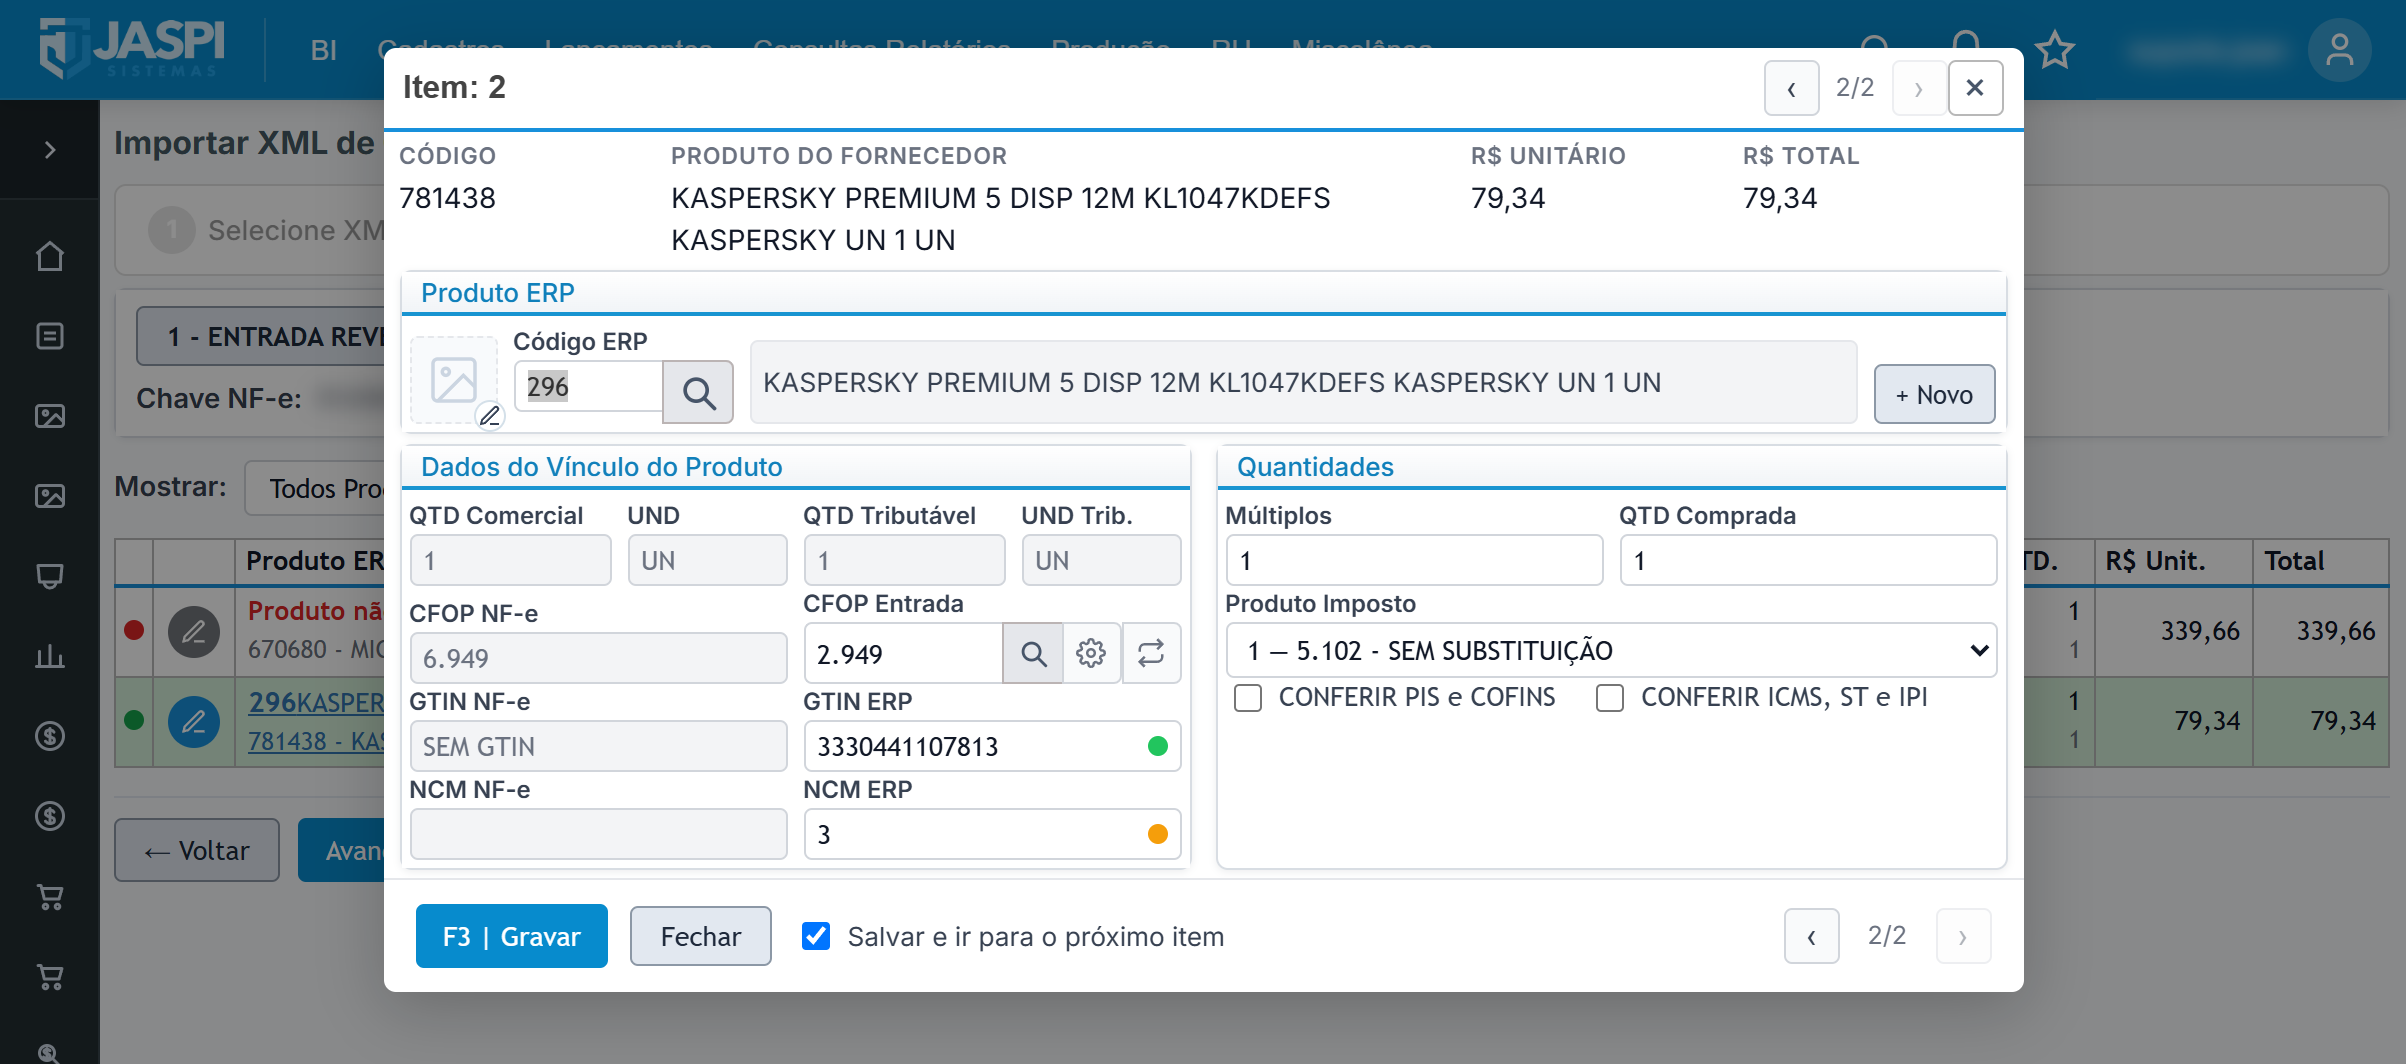The image size is (2406, 1064).
Task: Swap CFOP Entrada arrows icon
Action: [1151, 653]
